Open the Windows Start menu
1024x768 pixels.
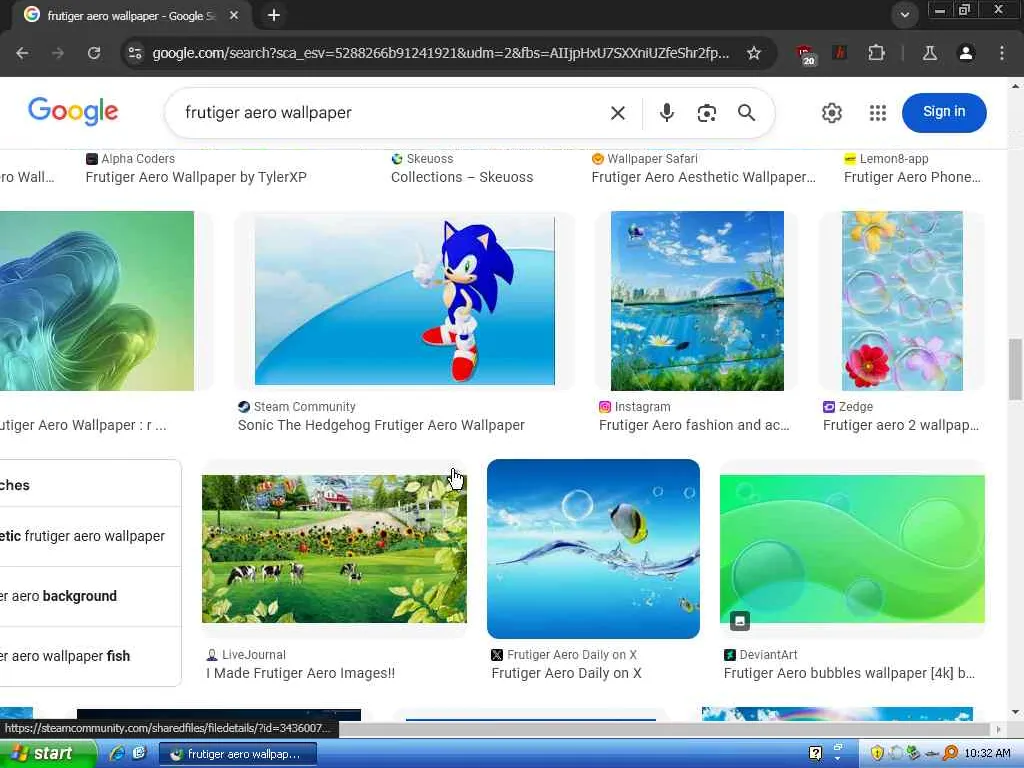point(46,753)
